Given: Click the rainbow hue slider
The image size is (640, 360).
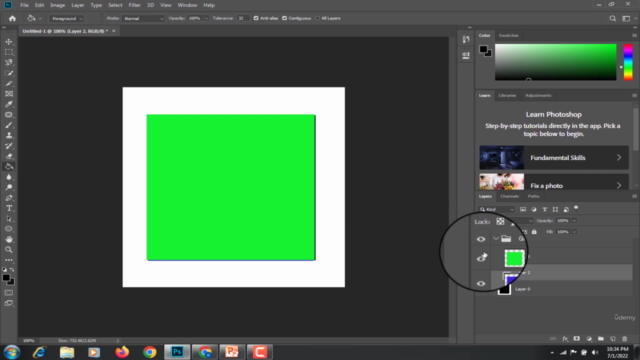Looking at the screenshot, I should [628, 62].
